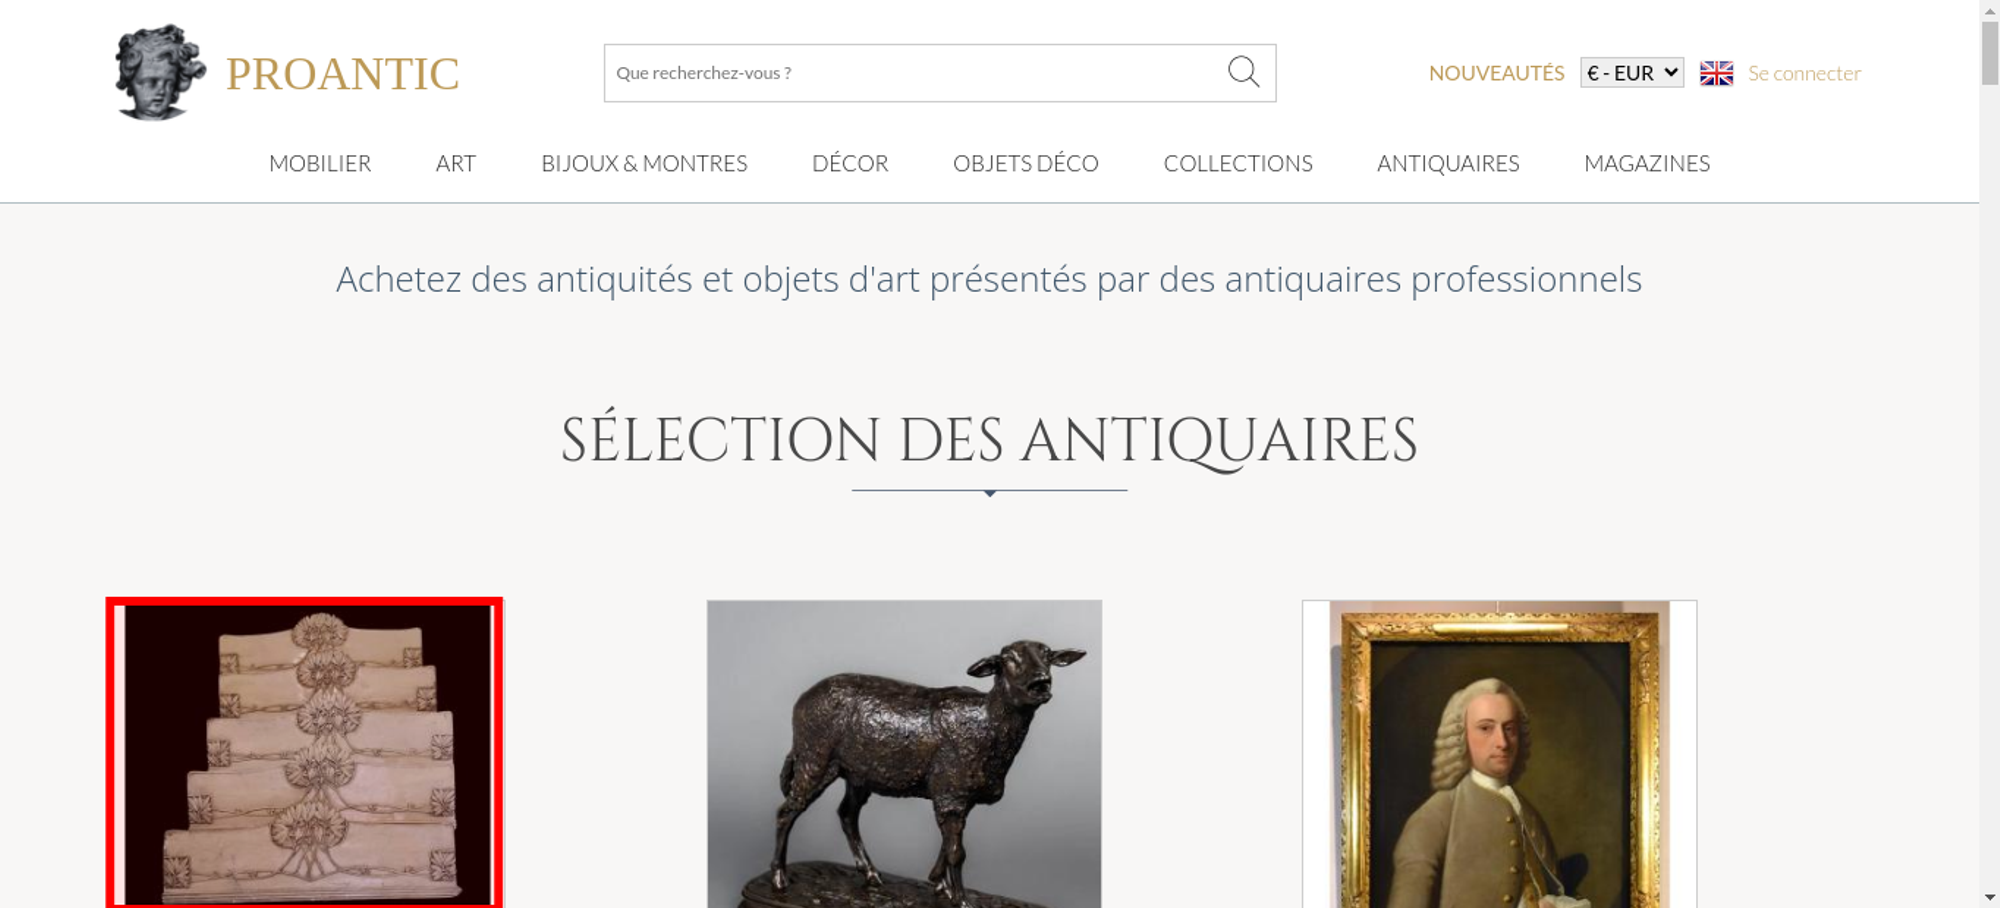The width and height of the screenshot is (2000, 908).
Task: Open the ANTIQUAIRES menu
Action: click(1448, 163)
